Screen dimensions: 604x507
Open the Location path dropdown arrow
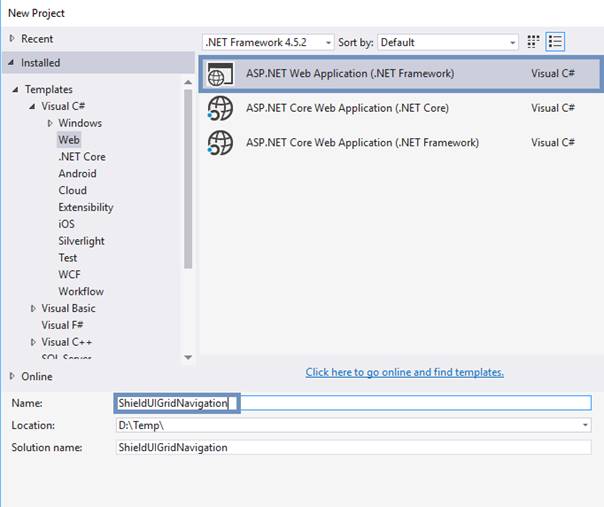[x=585, y=425]
